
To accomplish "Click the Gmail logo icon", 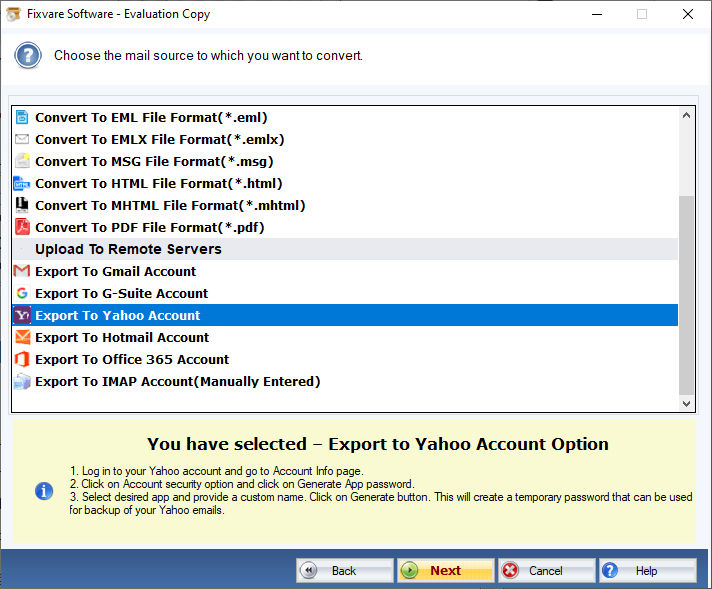I will 22,271.
